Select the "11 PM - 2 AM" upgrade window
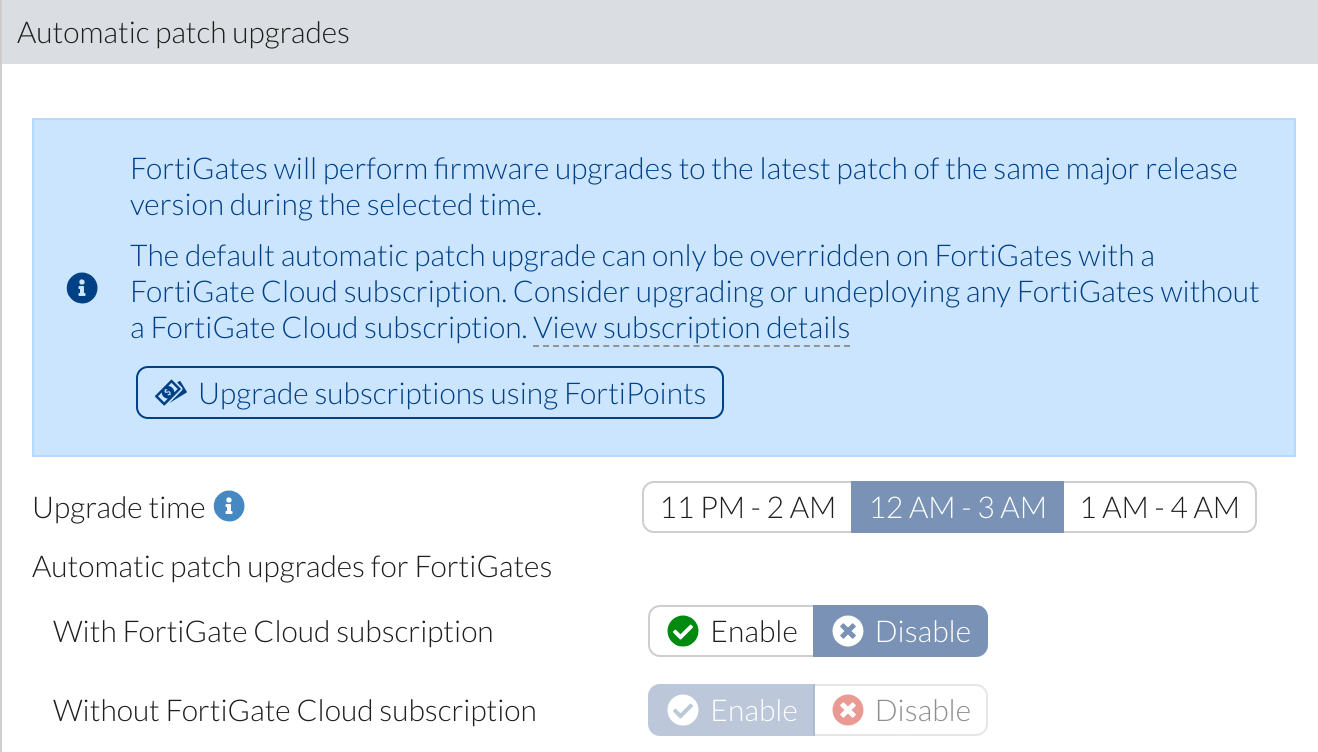Viewport: 1318px width, 752px height. tap(747, 506)
